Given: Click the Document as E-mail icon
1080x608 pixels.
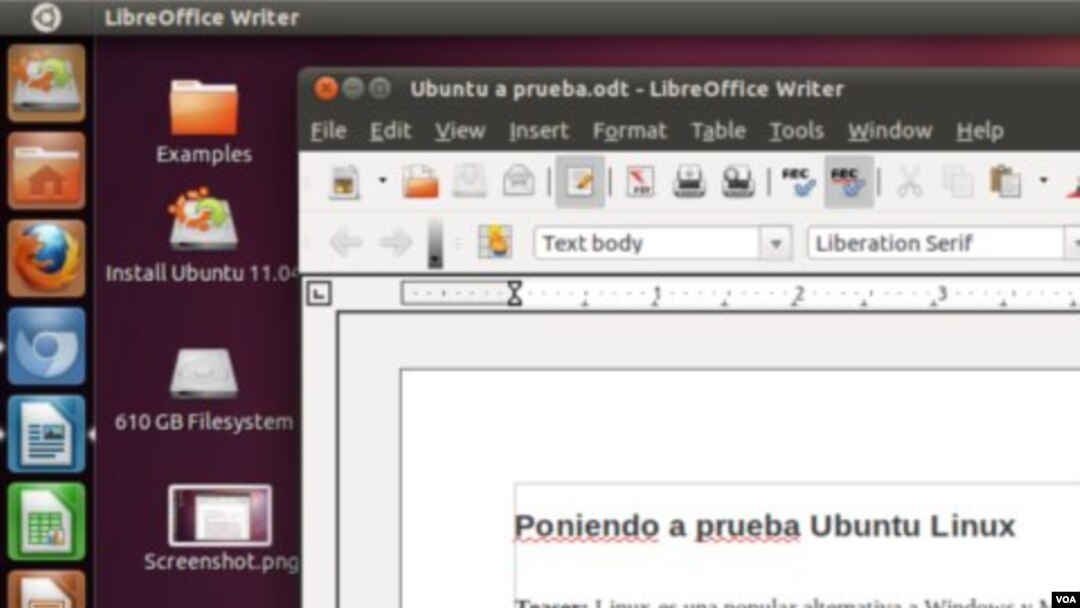Looking at the screenshot, I should [519, 182].
